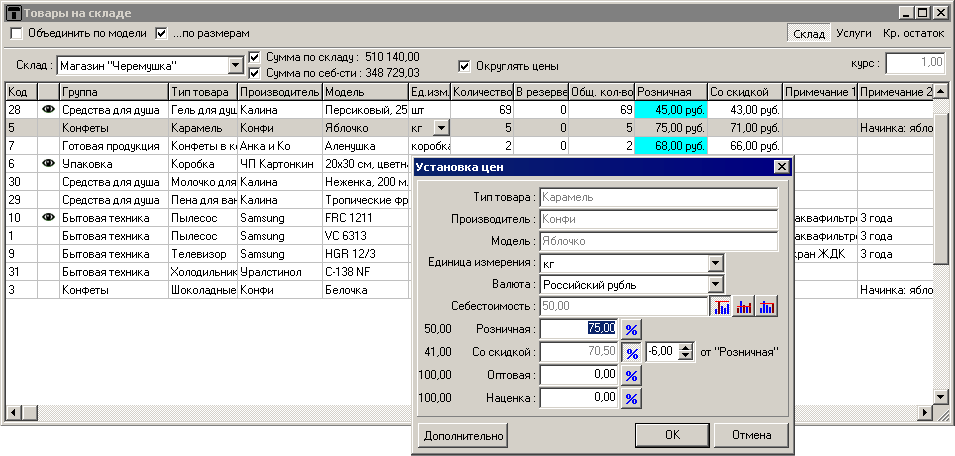Select the HGR 12/3 model cell
The width and height of the screenshot is (955, 456).
pyautogui.click(x=365, y=254)
